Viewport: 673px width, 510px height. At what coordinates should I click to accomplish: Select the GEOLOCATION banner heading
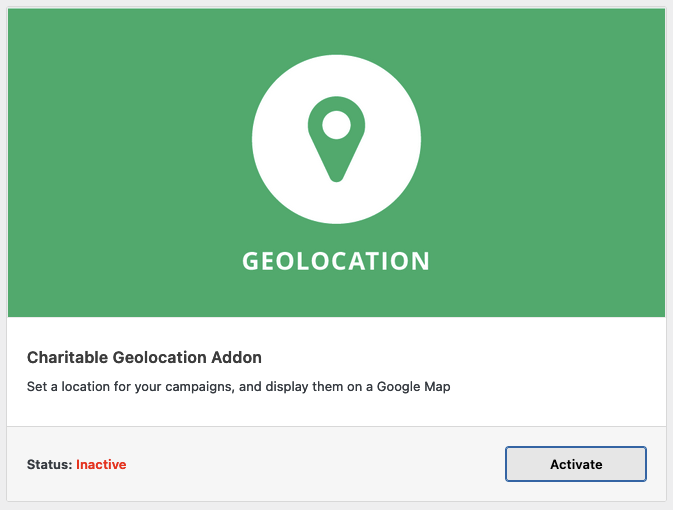pos(336,261)
